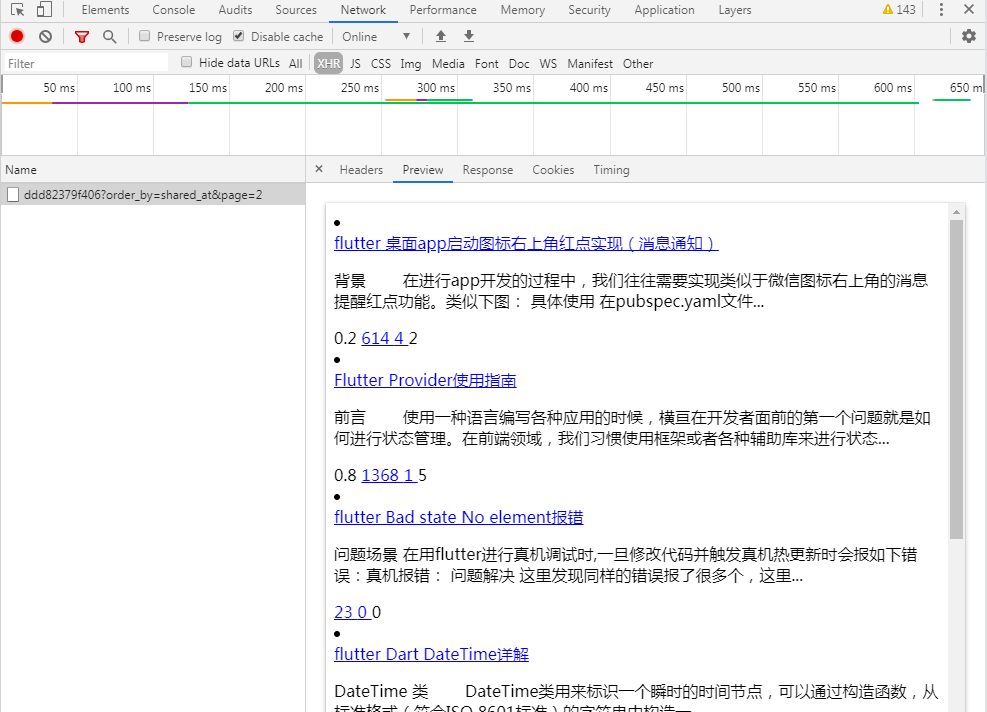
Task: Open the Sources tab
Action: tap(296, 10)
